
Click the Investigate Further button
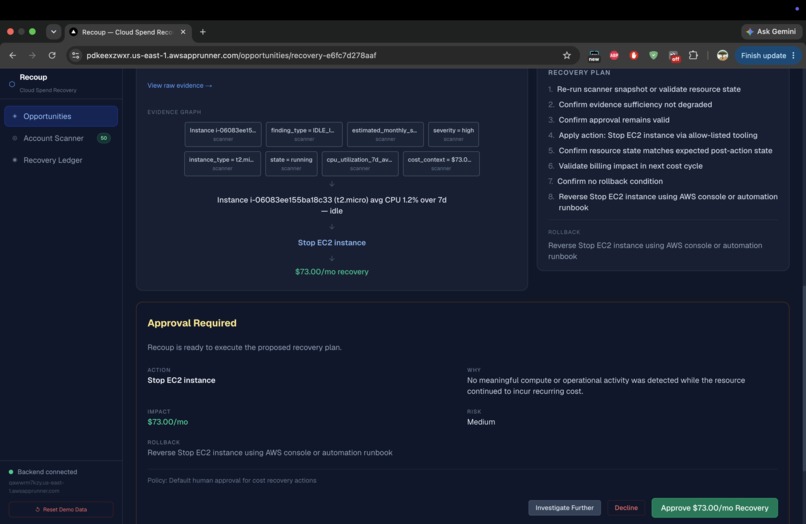click(x=564, y=508)
